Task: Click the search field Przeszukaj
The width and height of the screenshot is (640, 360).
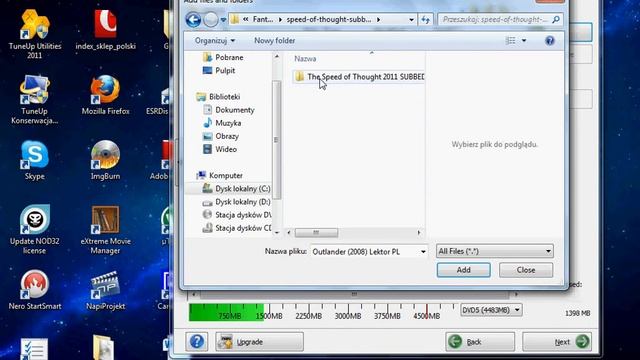Action: [x=495, y=19]
